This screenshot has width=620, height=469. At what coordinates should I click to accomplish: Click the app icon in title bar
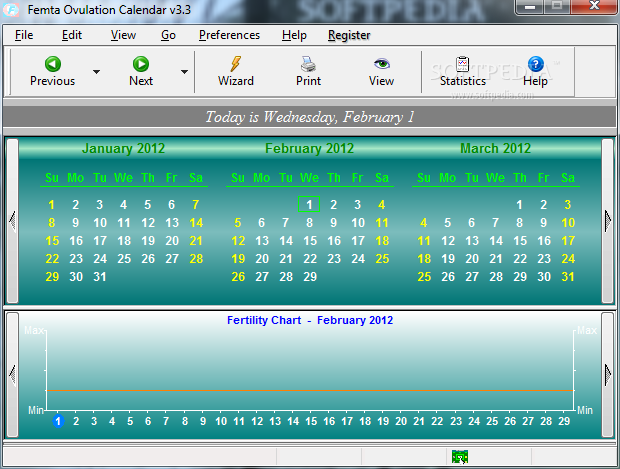[10, 9]
